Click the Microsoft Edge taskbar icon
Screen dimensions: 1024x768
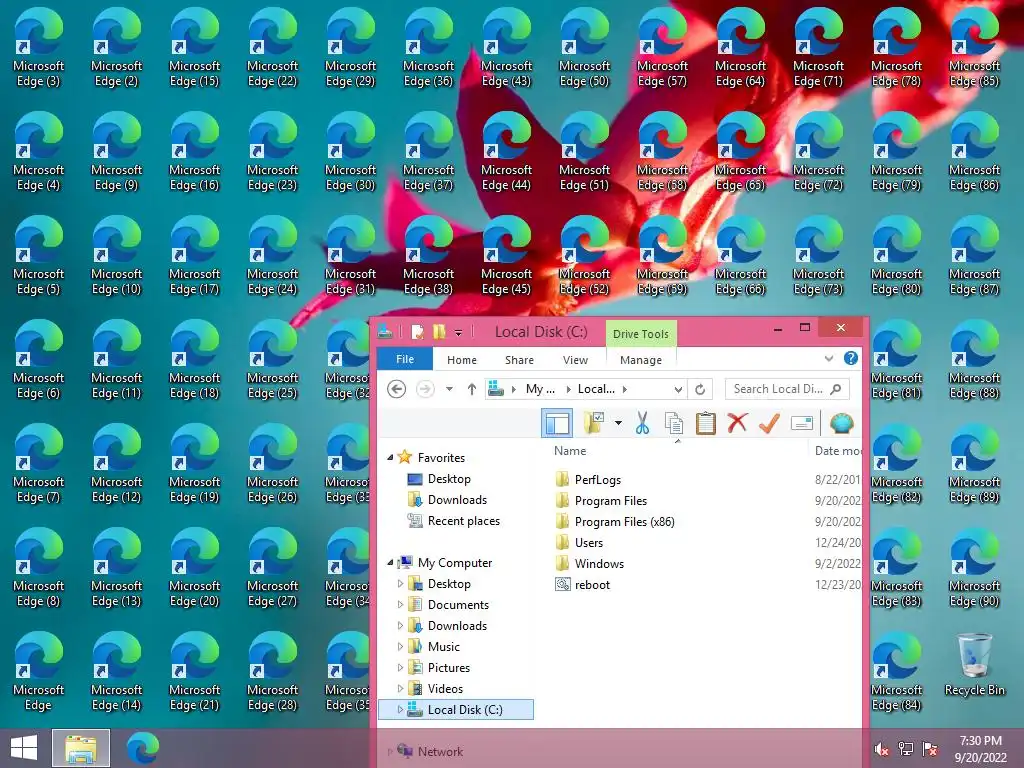click(x=142, y=748)
